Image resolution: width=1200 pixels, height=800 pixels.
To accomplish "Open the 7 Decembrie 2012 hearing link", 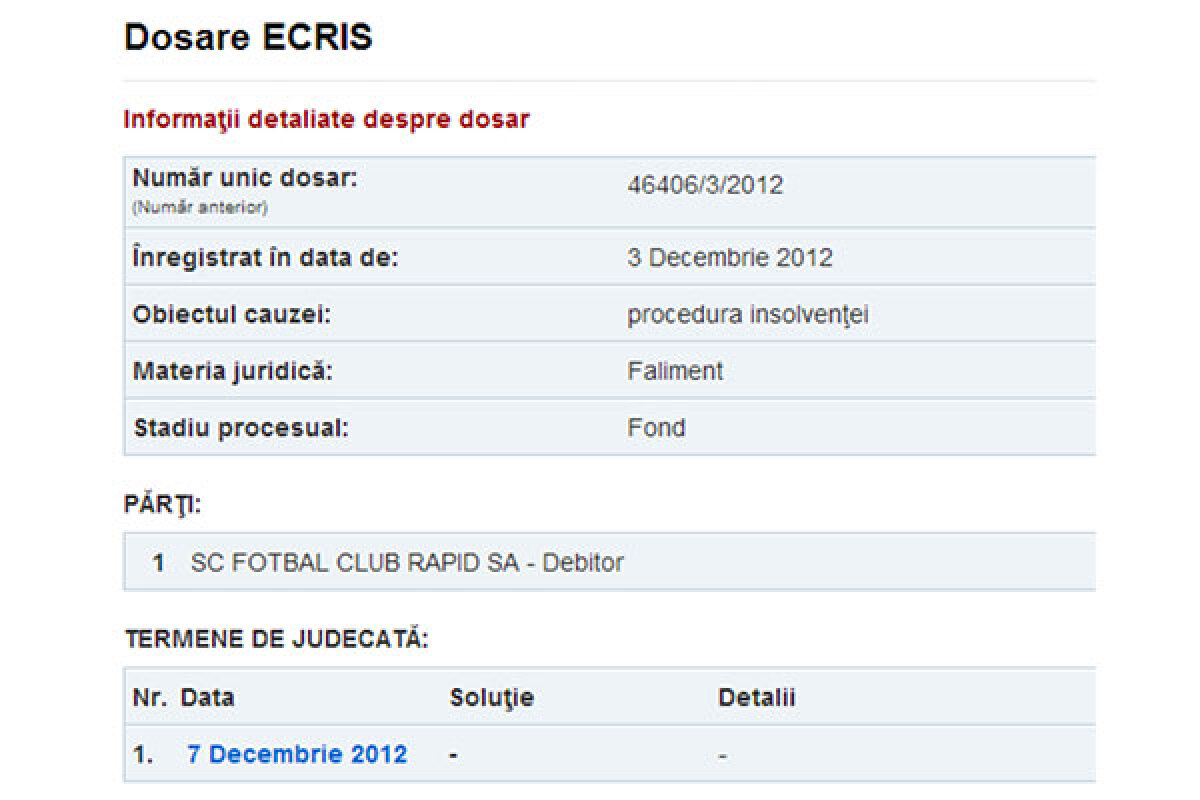I will [297, 754].
